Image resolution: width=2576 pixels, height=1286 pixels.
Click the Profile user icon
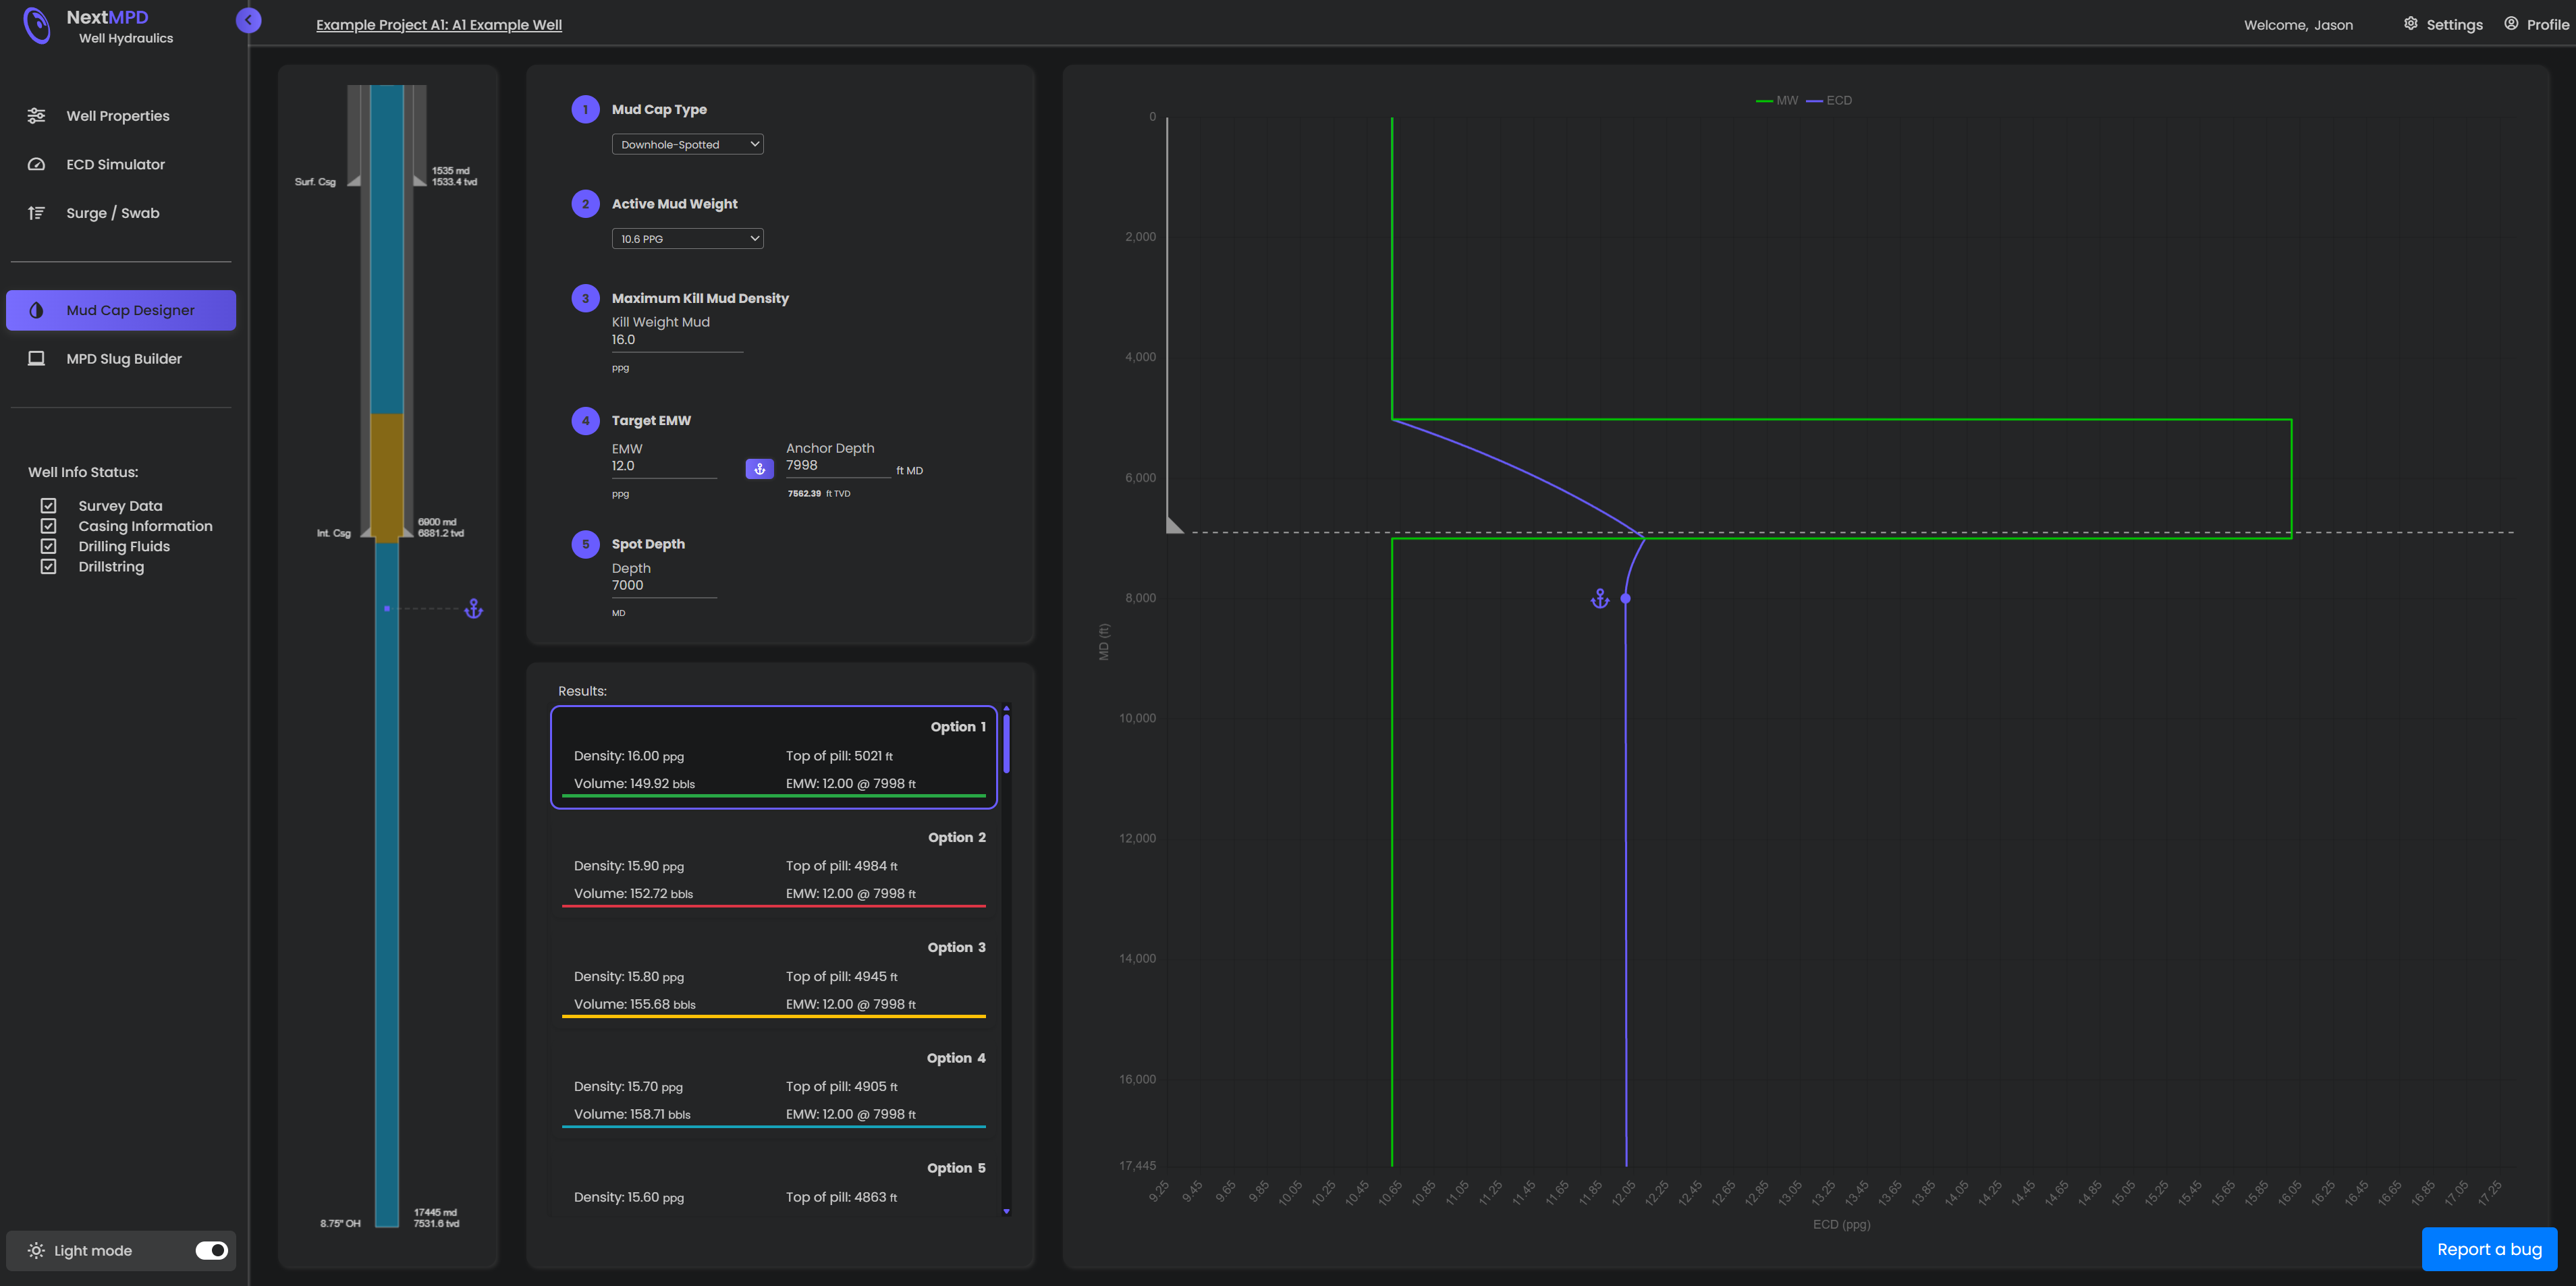(2510, 24)
